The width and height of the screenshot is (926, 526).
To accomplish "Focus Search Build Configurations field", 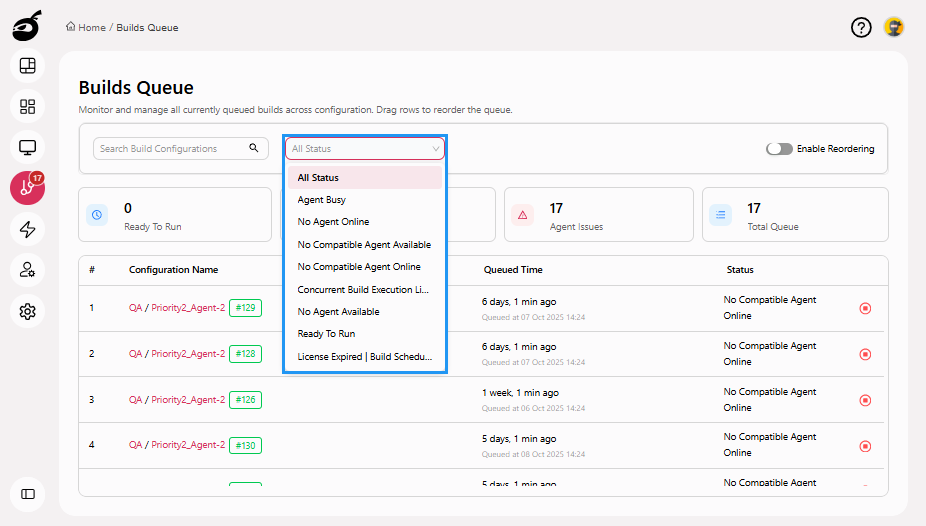I will 181,148.
